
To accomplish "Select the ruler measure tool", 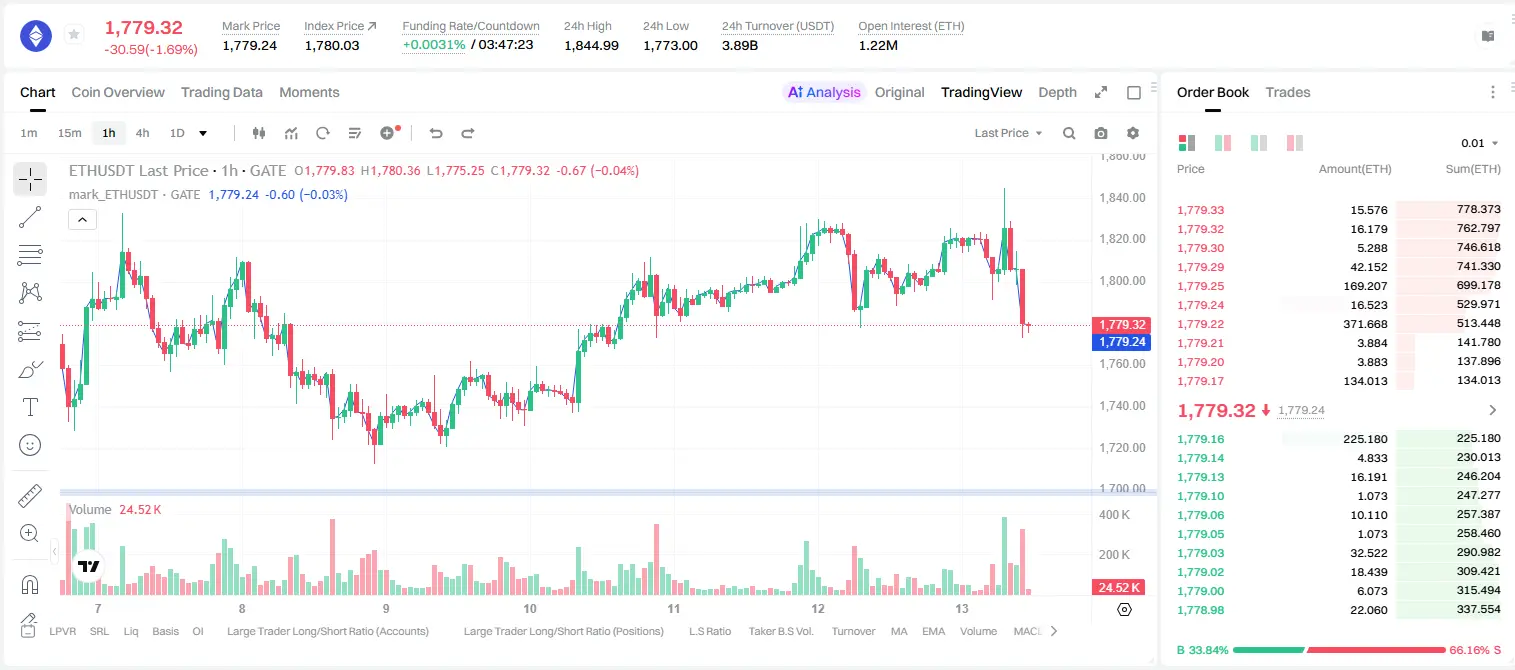I will 30,495.
